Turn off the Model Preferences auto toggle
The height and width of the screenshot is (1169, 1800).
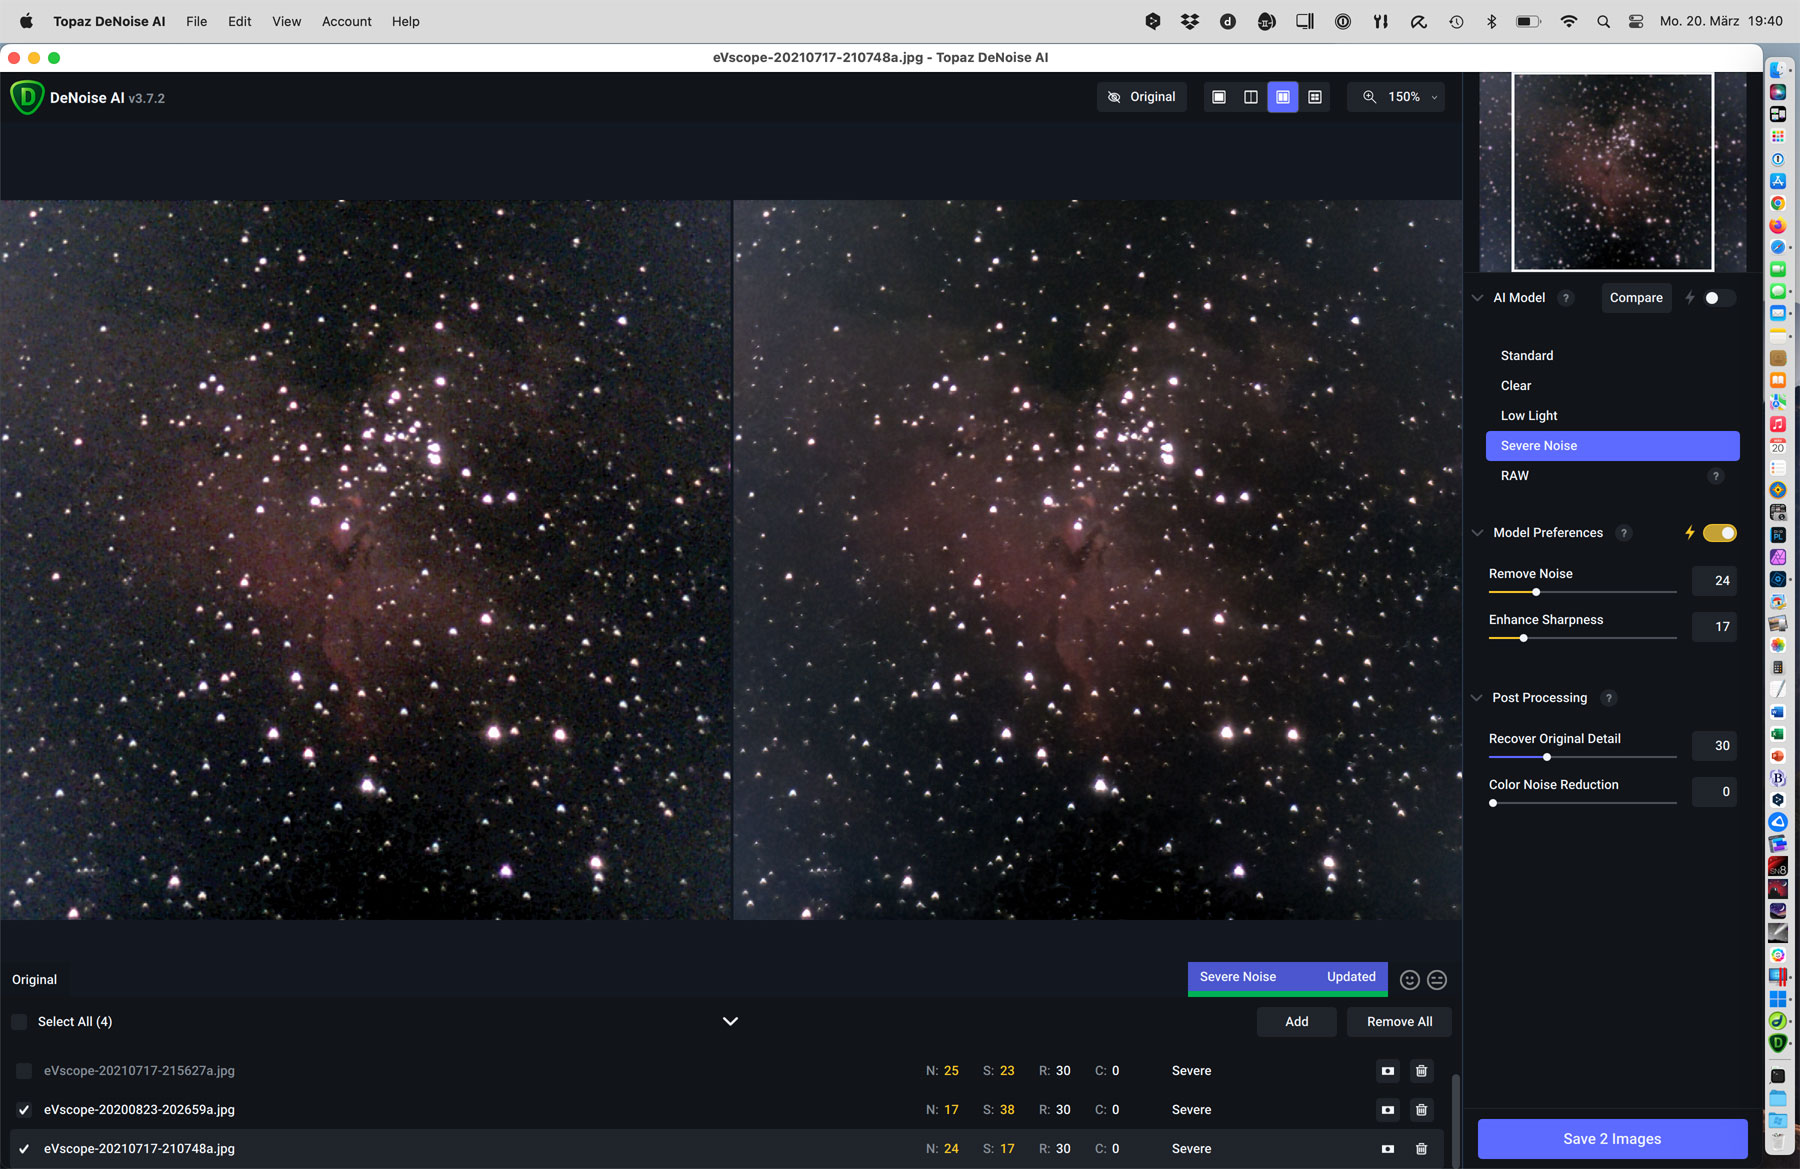point(1720,533)
